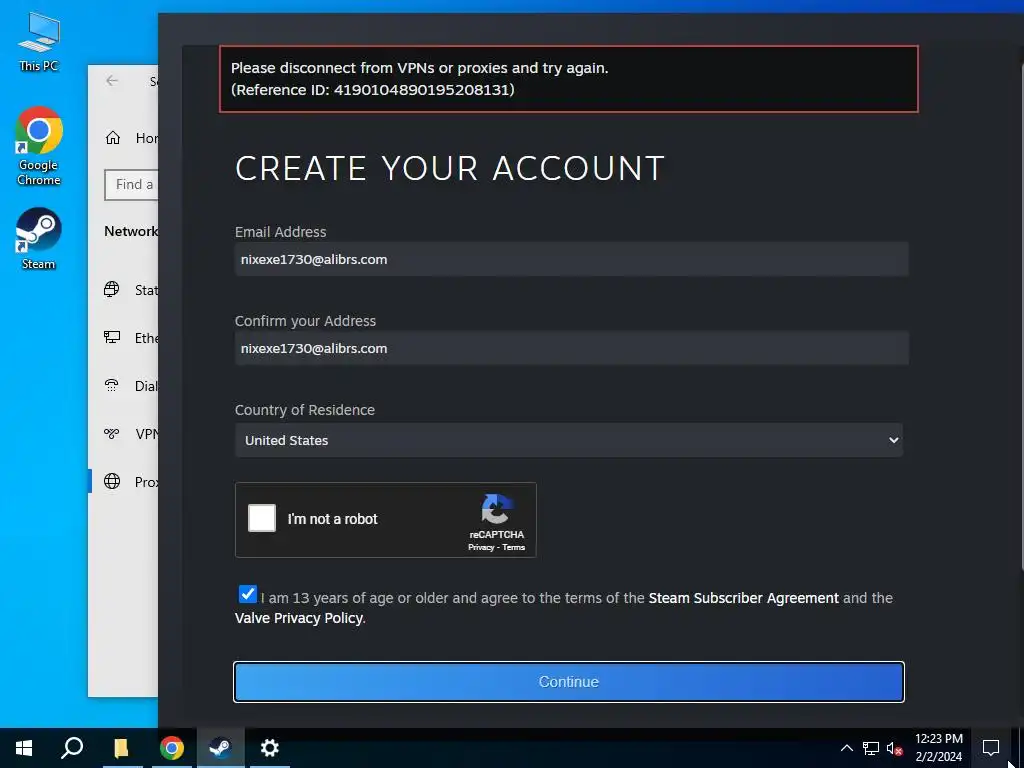Click the Email Address field
The image size is (1024, 768).
click(571, 259)
